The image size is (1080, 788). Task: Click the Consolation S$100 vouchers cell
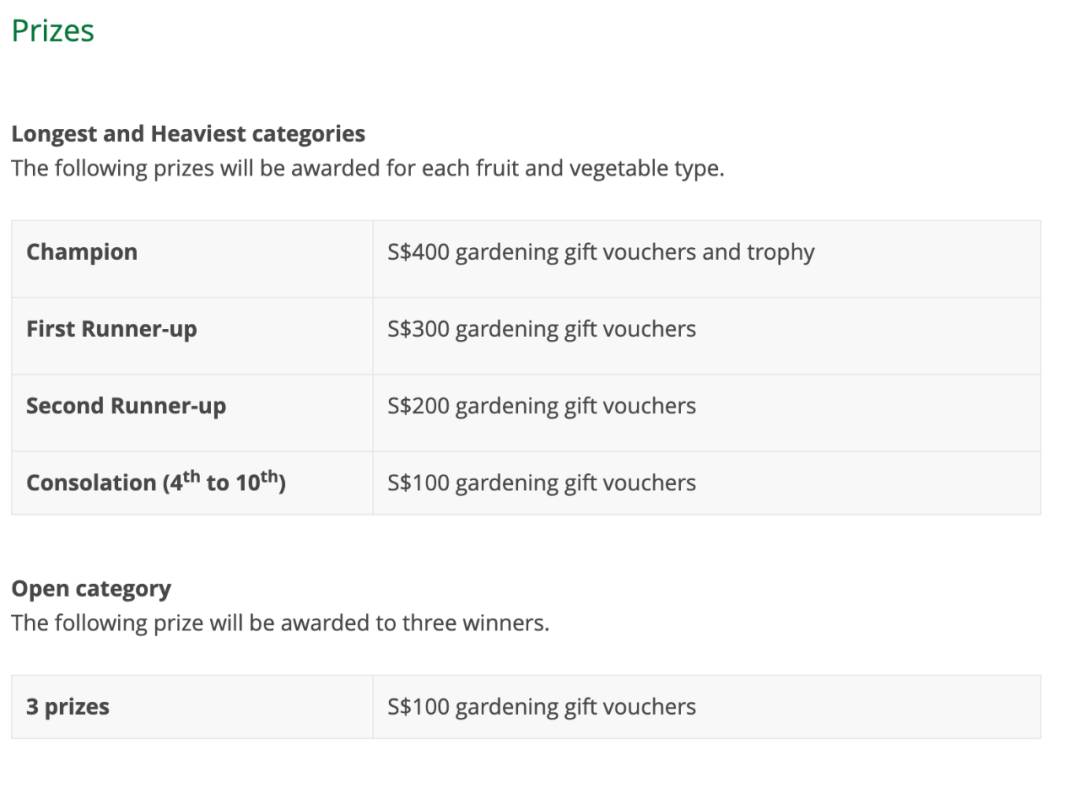(541, 483)
